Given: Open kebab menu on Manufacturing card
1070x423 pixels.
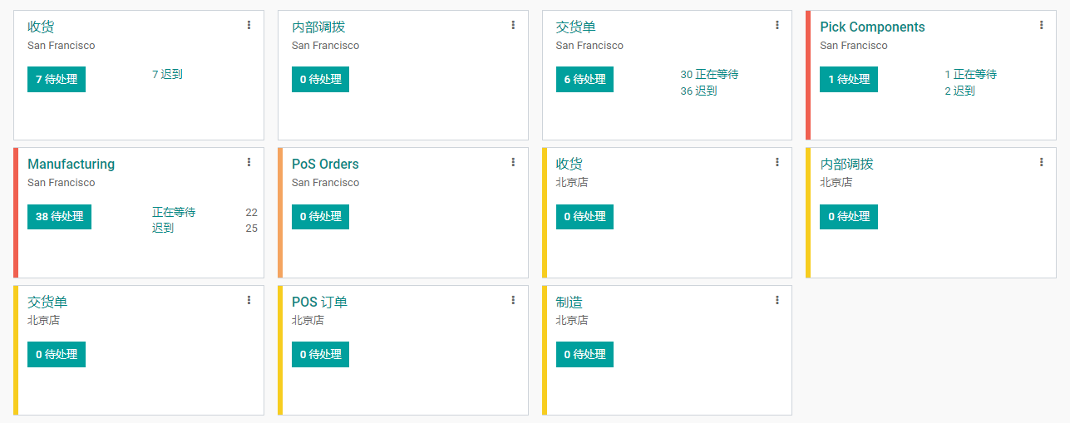Looking at the screenshot, I should pyautogui.click(x=249, y=162).
